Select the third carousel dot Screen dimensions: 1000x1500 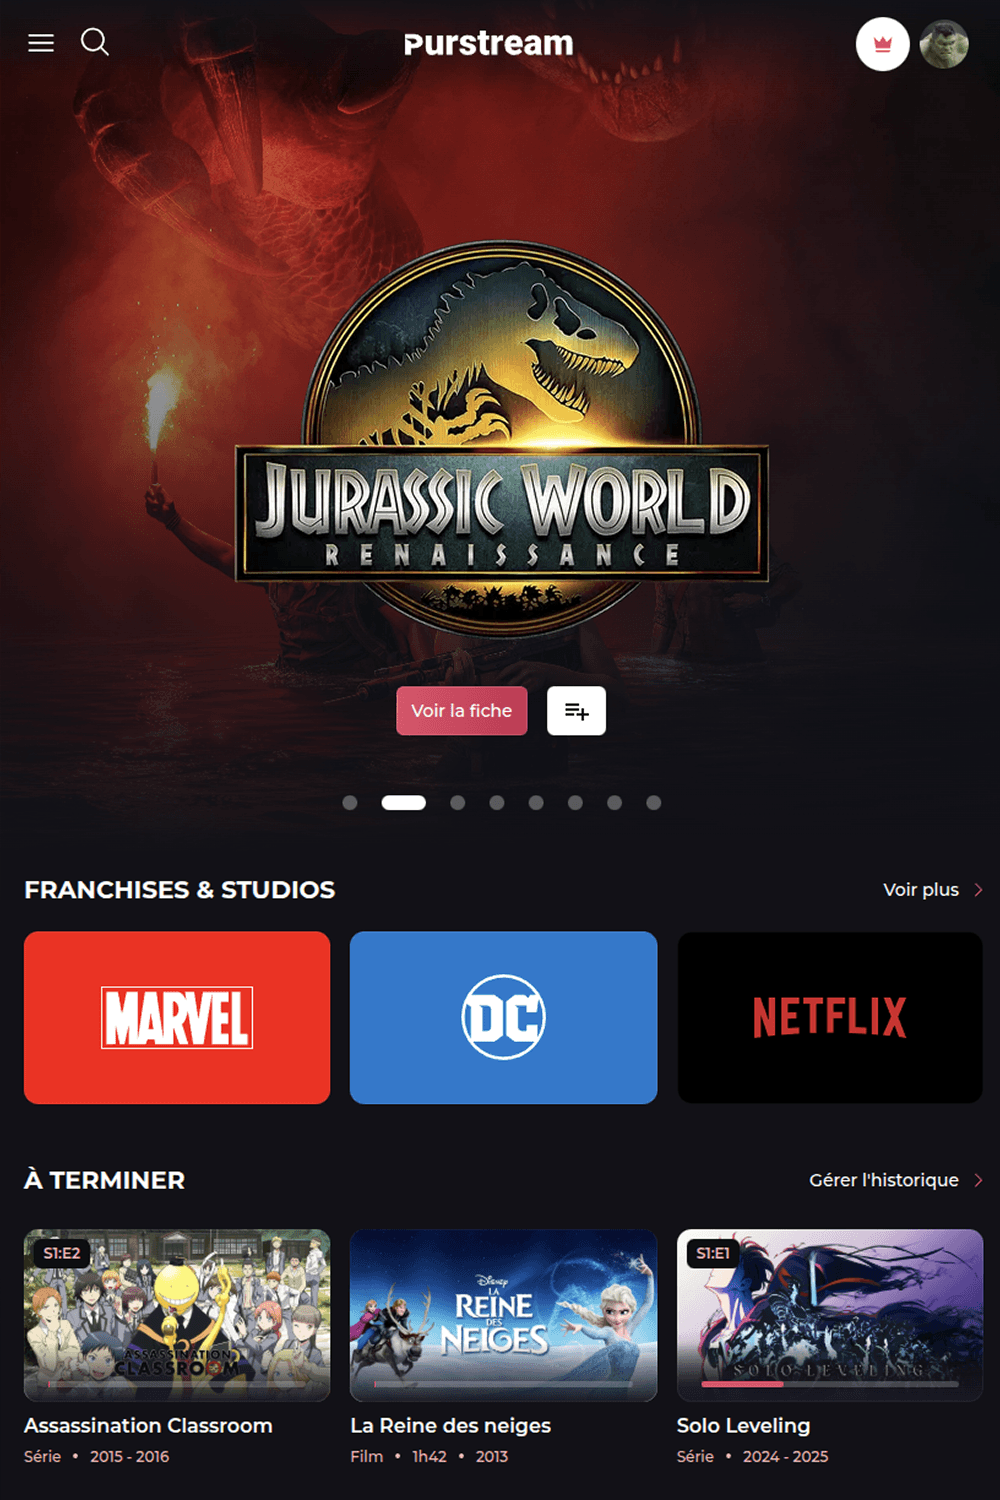[457, 803]
